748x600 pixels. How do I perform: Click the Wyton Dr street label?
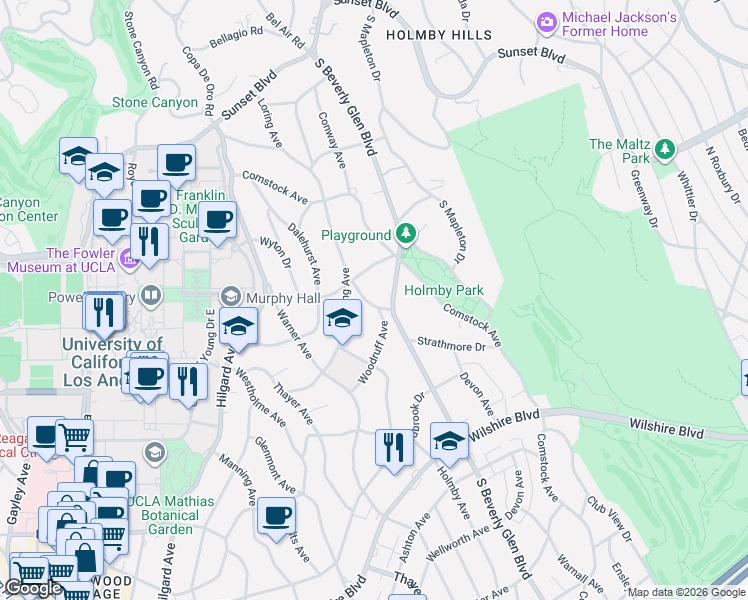[x=275, y=252]
